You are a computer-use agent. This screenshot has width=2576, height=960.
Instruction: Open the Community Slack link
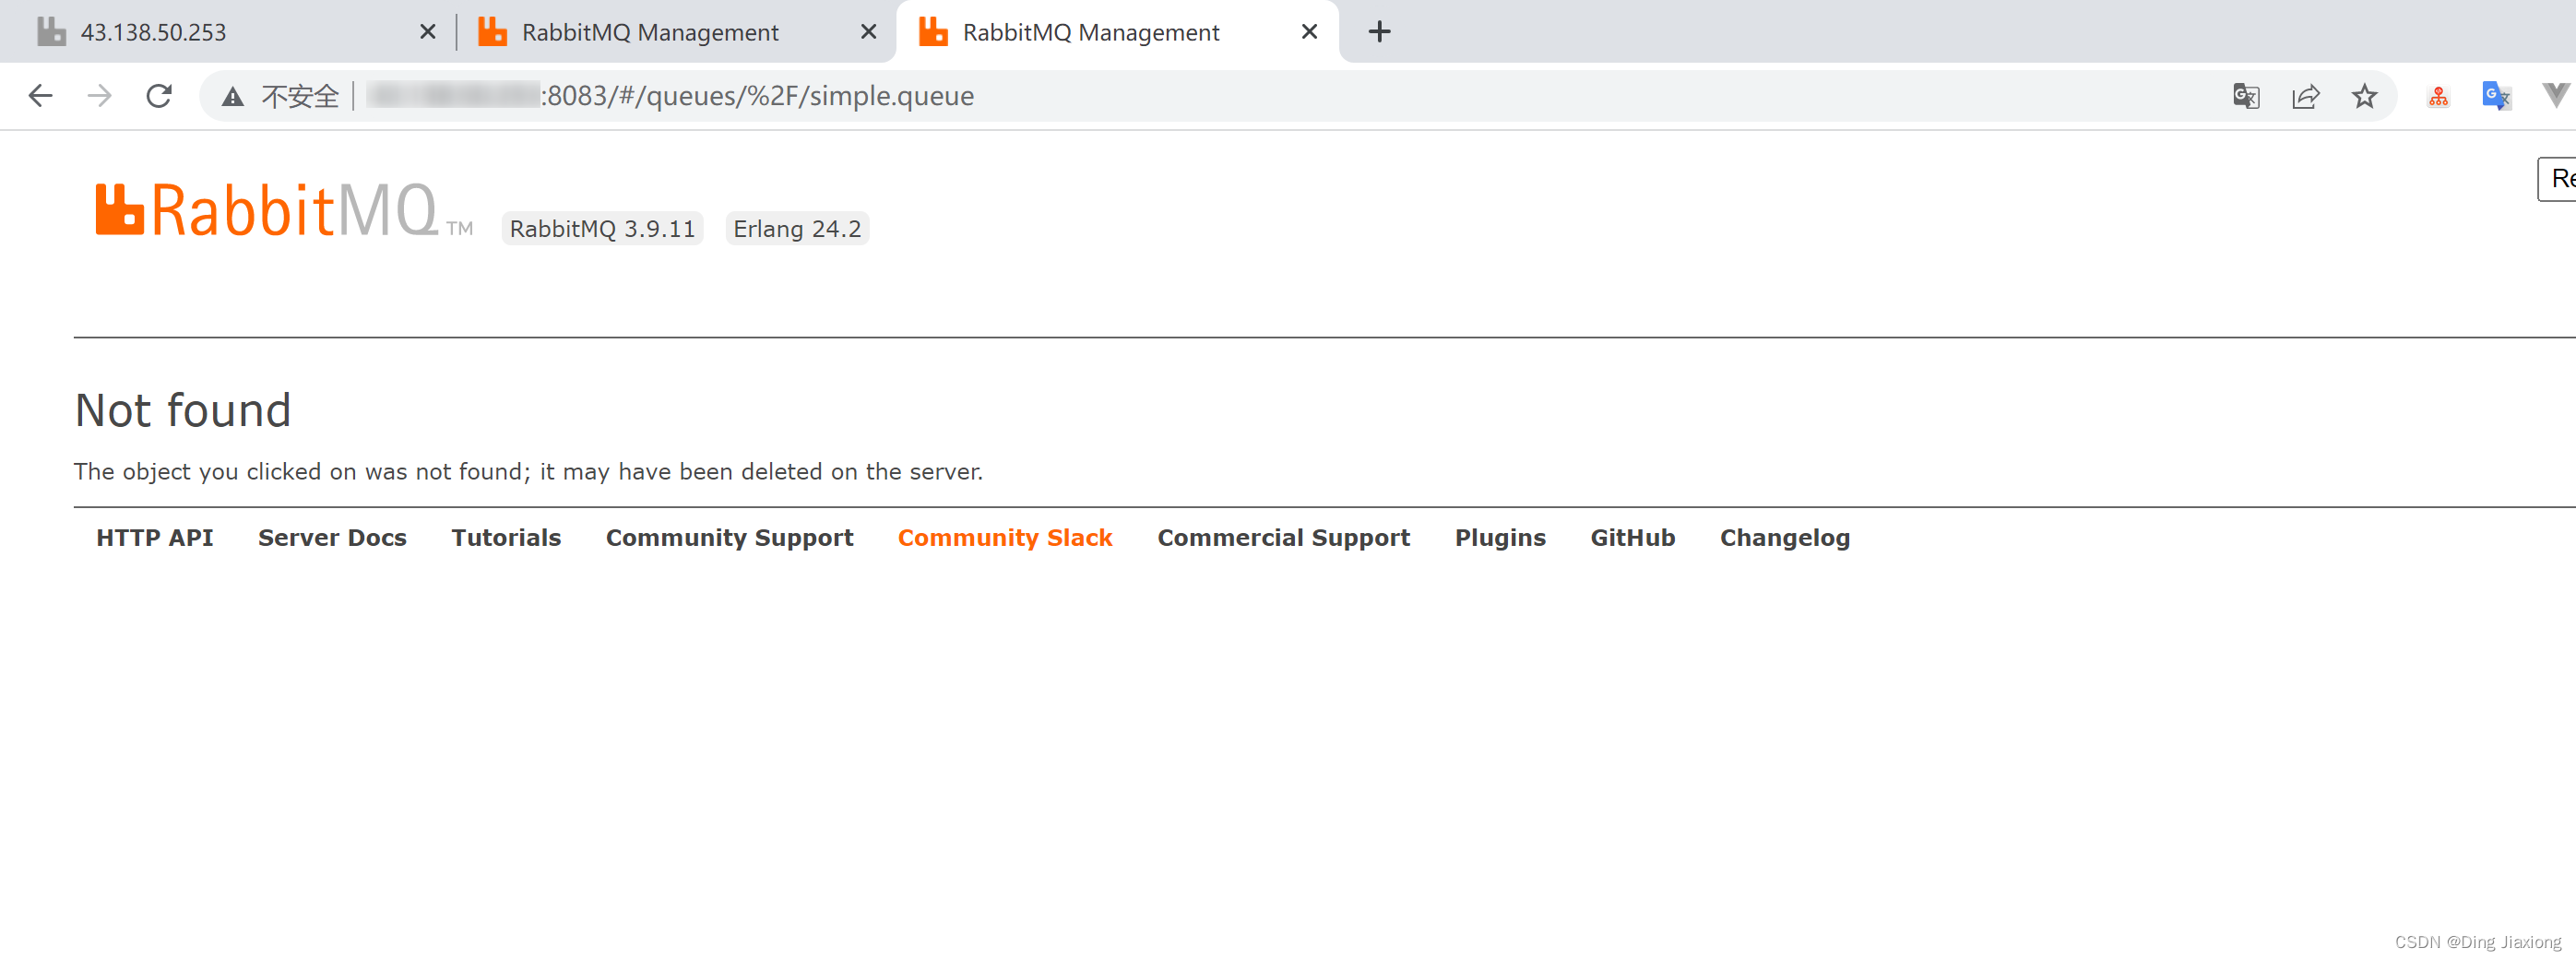[1005, 538]
